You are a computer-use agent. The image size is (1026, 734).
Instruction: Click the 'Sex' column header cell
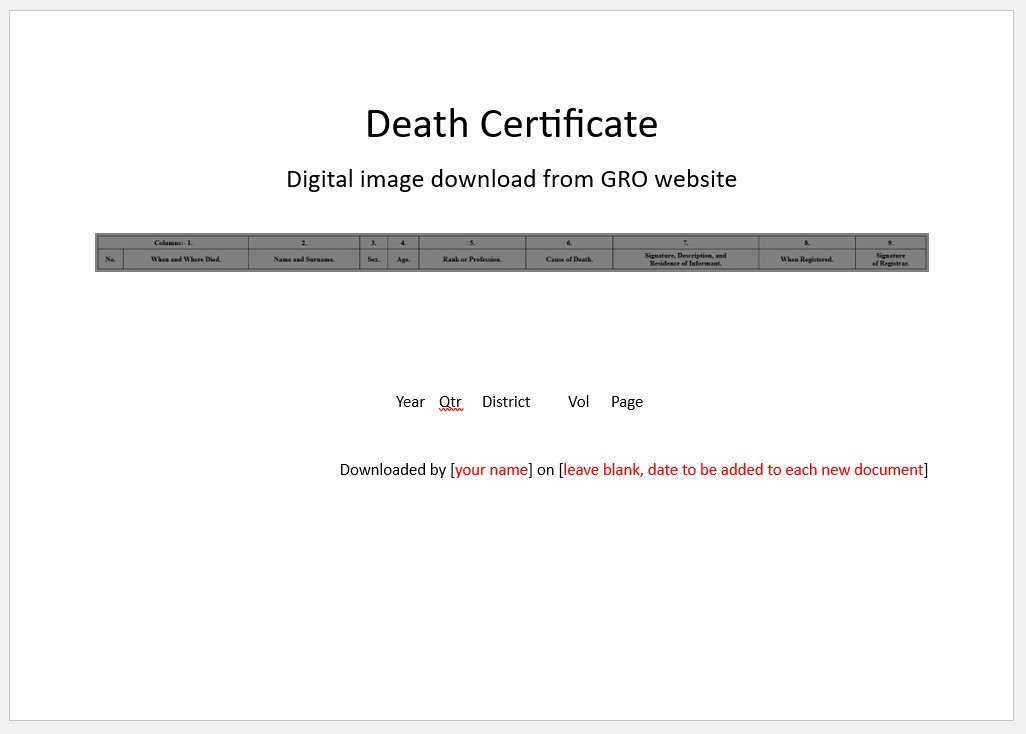373,260
